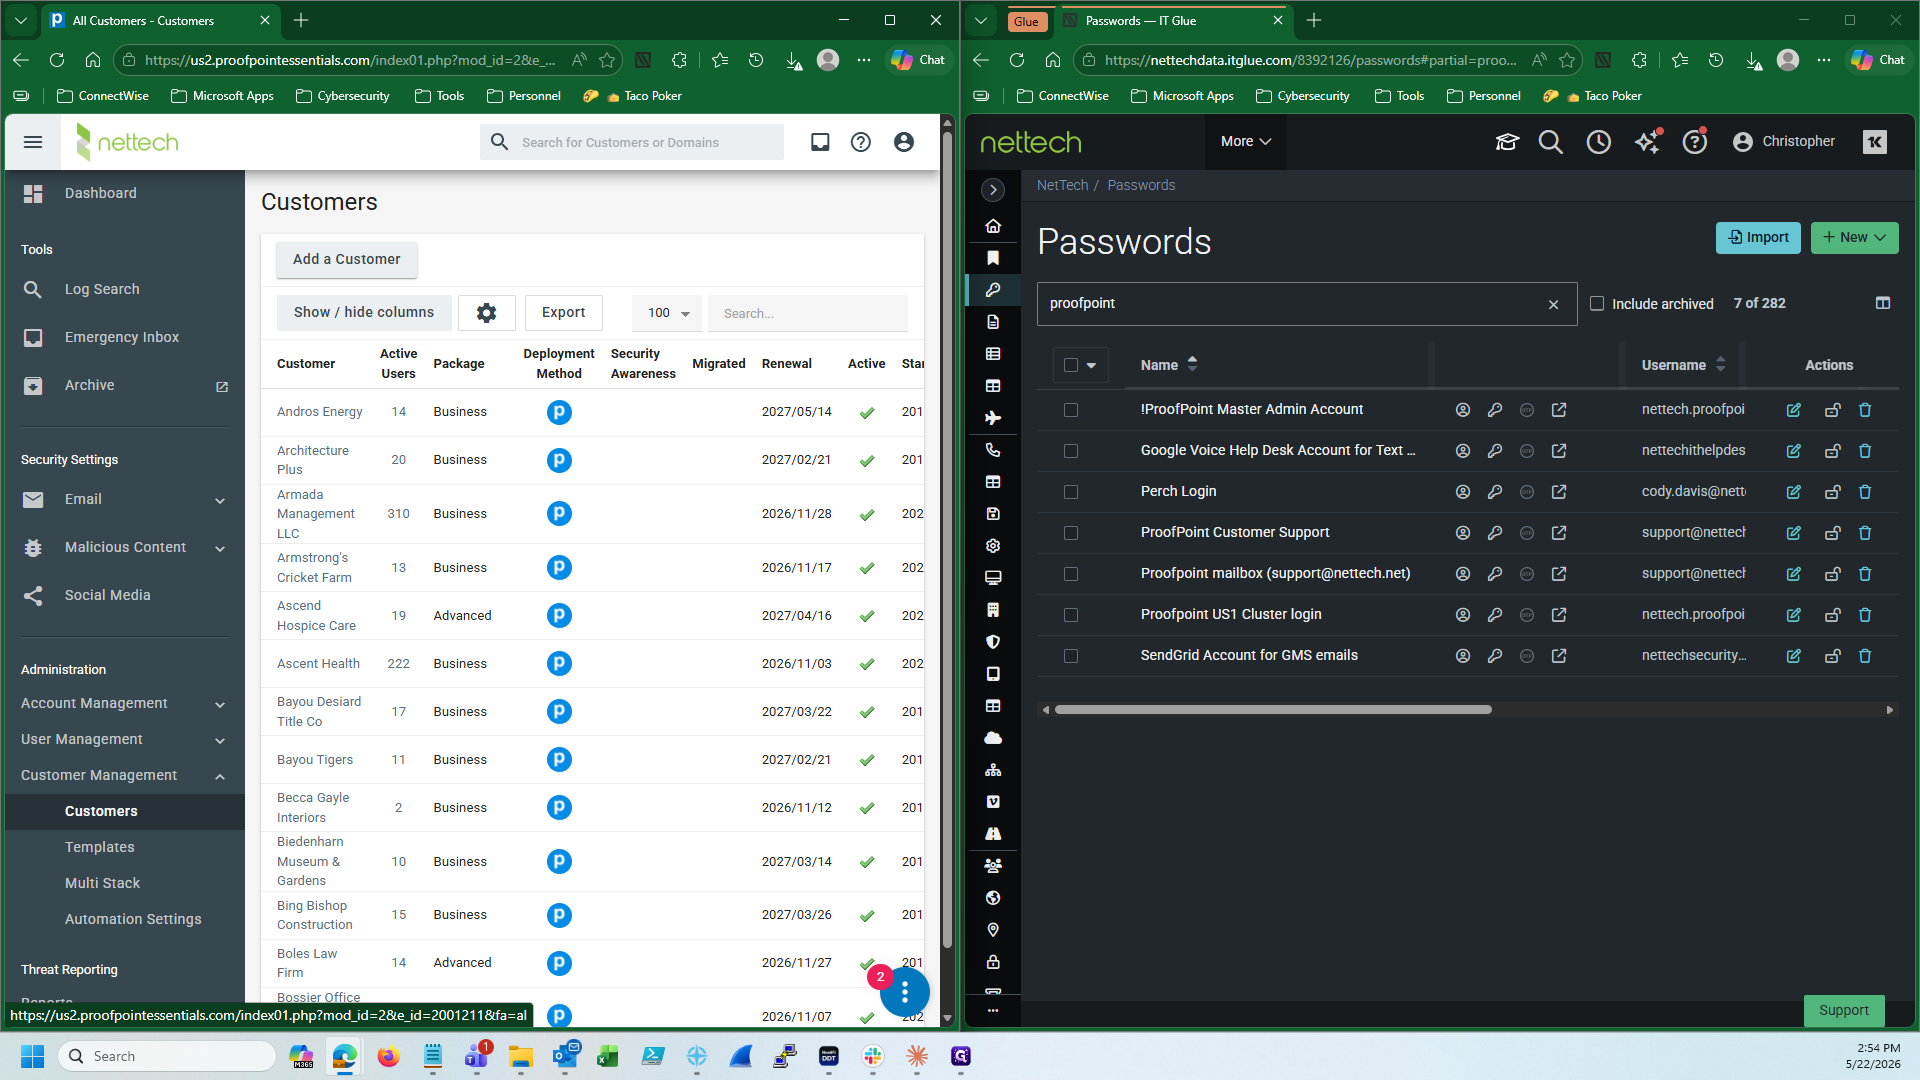
Task: Tick the Perch Login row checkbox
Action: coord(1071,492)
